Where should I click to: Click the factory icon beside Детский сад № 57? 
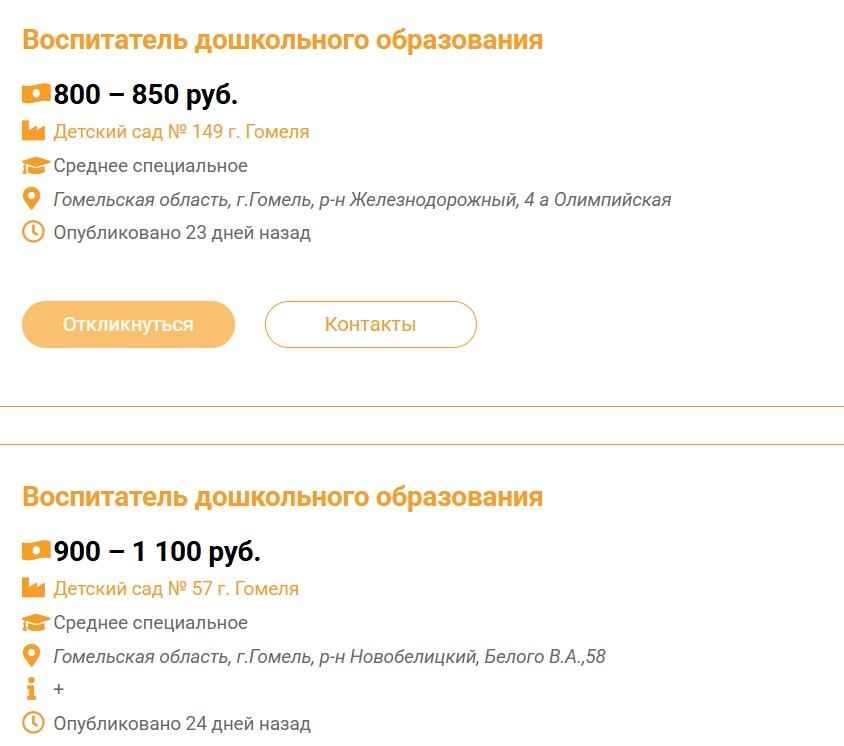[34, 588]
